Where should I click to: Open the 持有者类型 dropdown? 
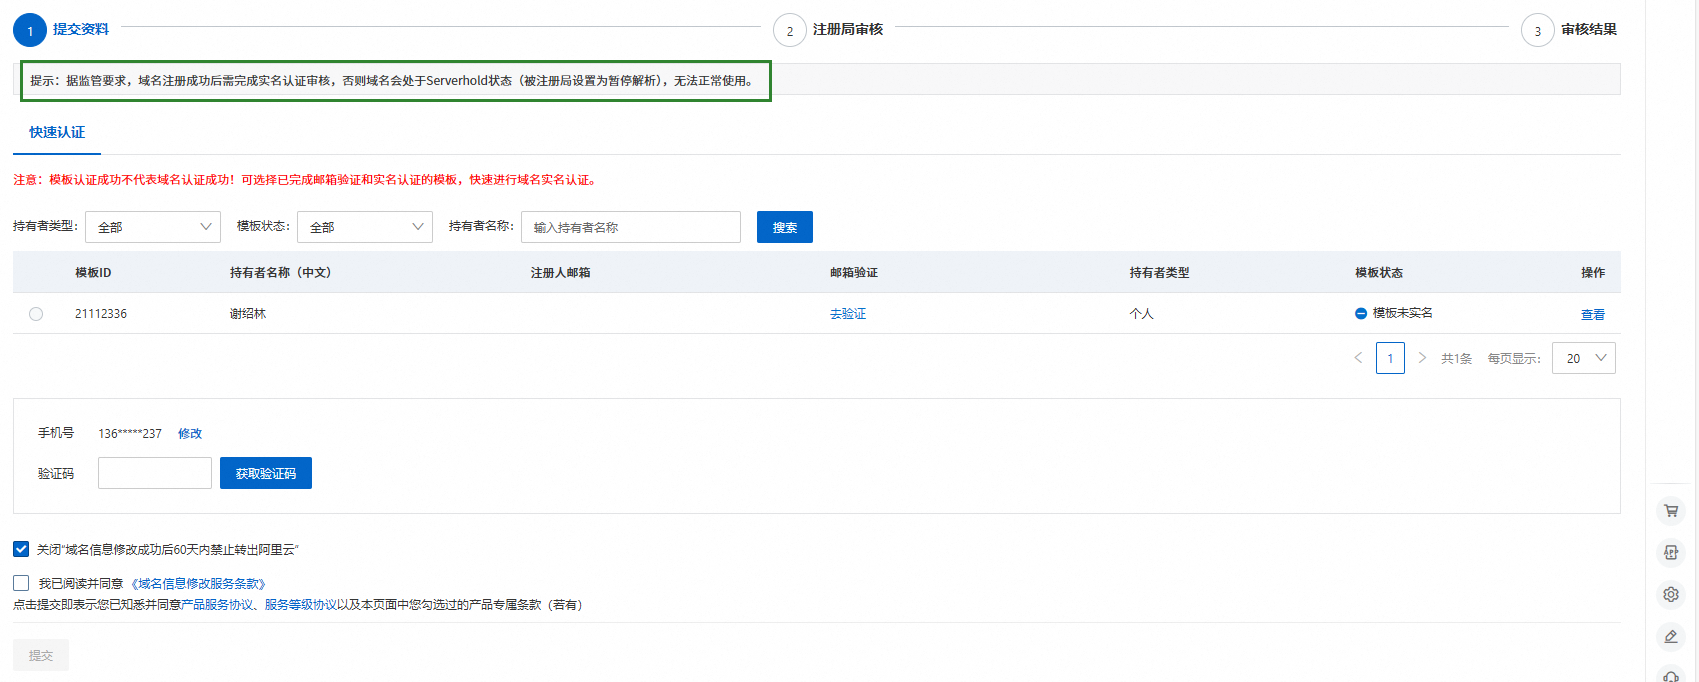[x=153, y=227]
